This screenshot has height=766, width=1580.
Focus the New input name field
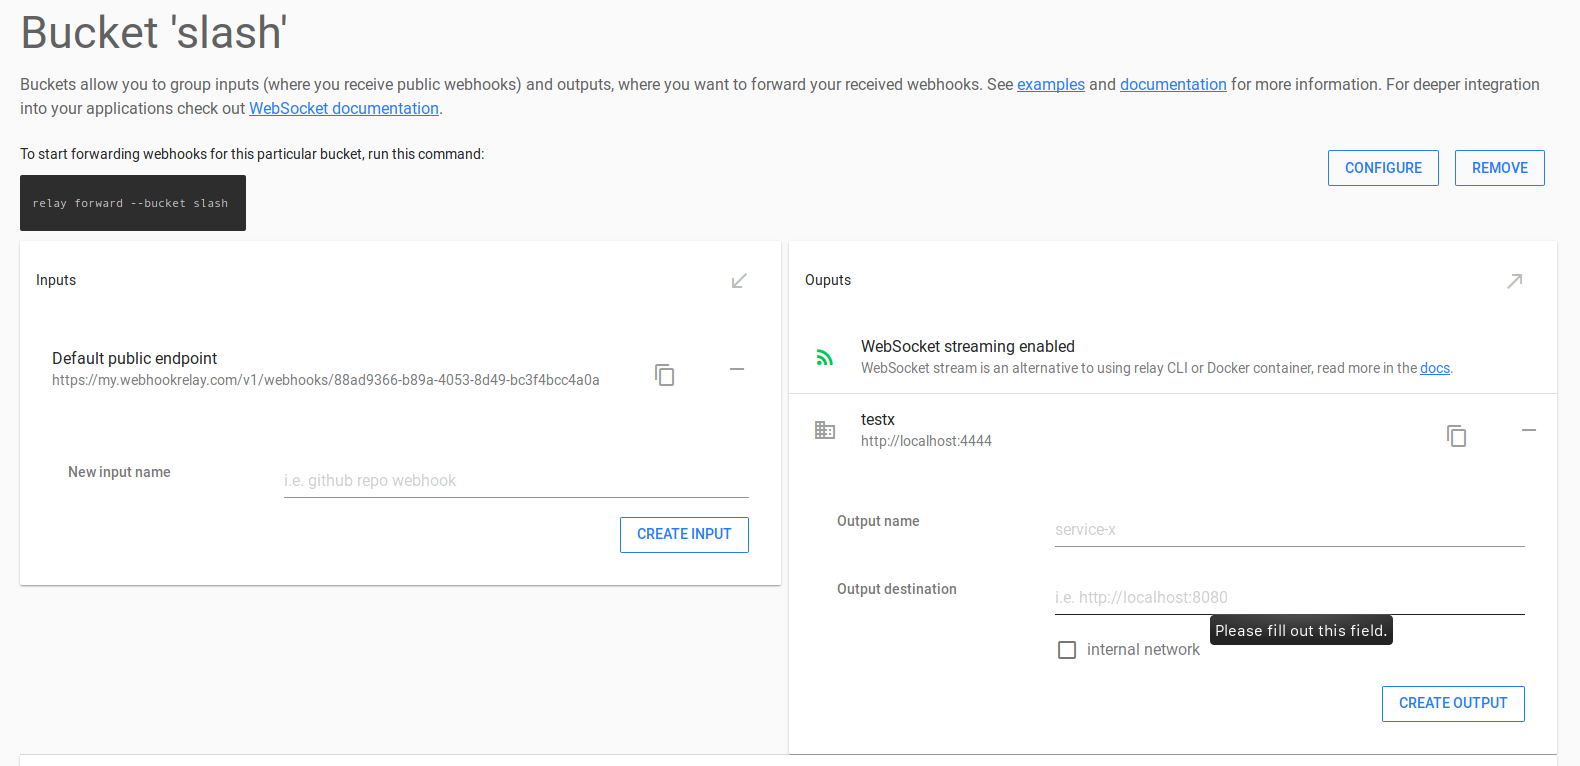[x=516, y=481]
